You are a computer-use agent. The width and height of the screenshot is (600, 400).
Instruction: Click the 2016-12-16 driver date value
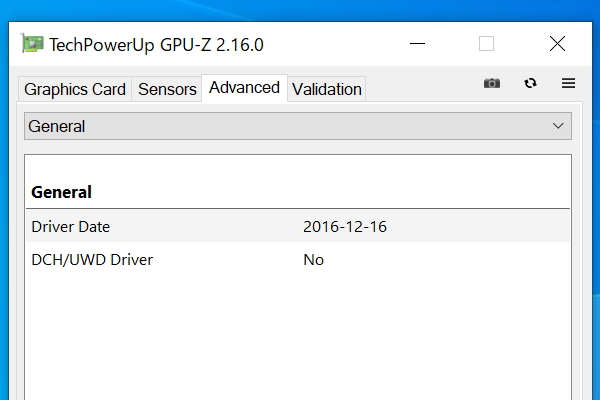click(344, 226)
